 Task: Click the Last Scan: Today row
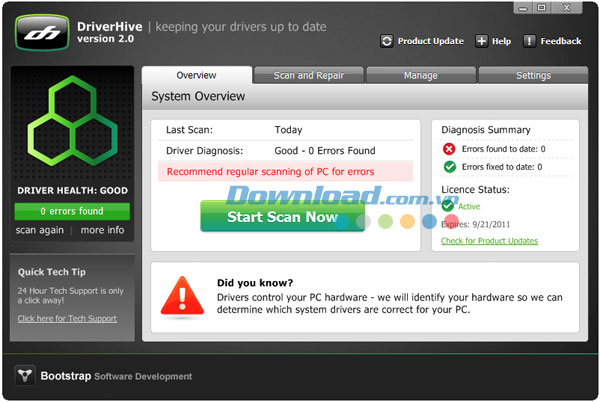(286, 130)
